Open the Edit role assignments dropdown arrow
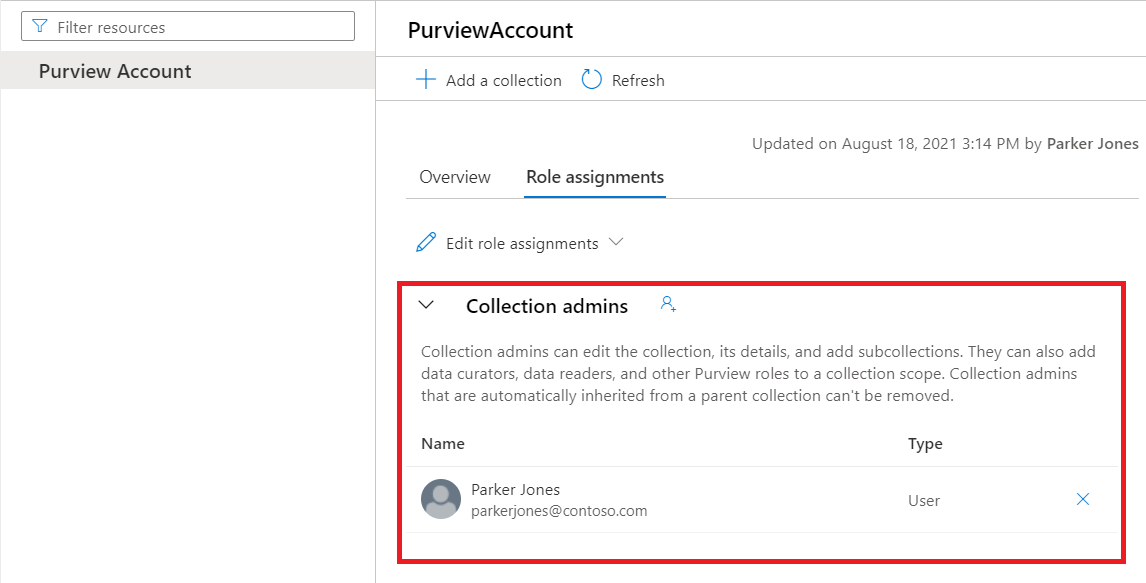The width and height of the screenshot is (1146, 583). (x=617, y=242)
